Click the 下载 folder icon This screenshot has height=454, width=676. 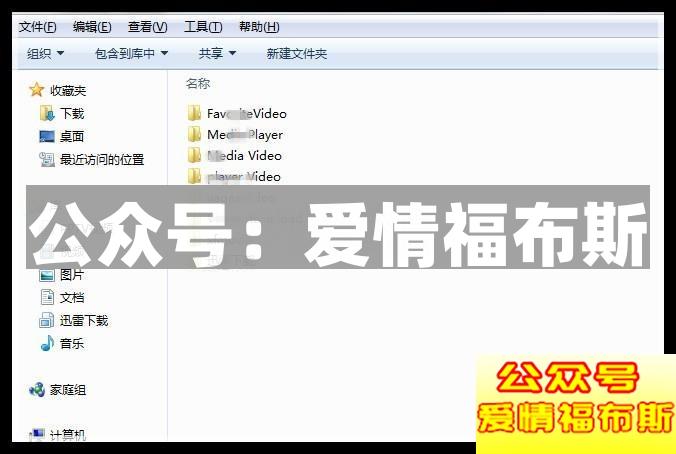click(x=47, y=113)
